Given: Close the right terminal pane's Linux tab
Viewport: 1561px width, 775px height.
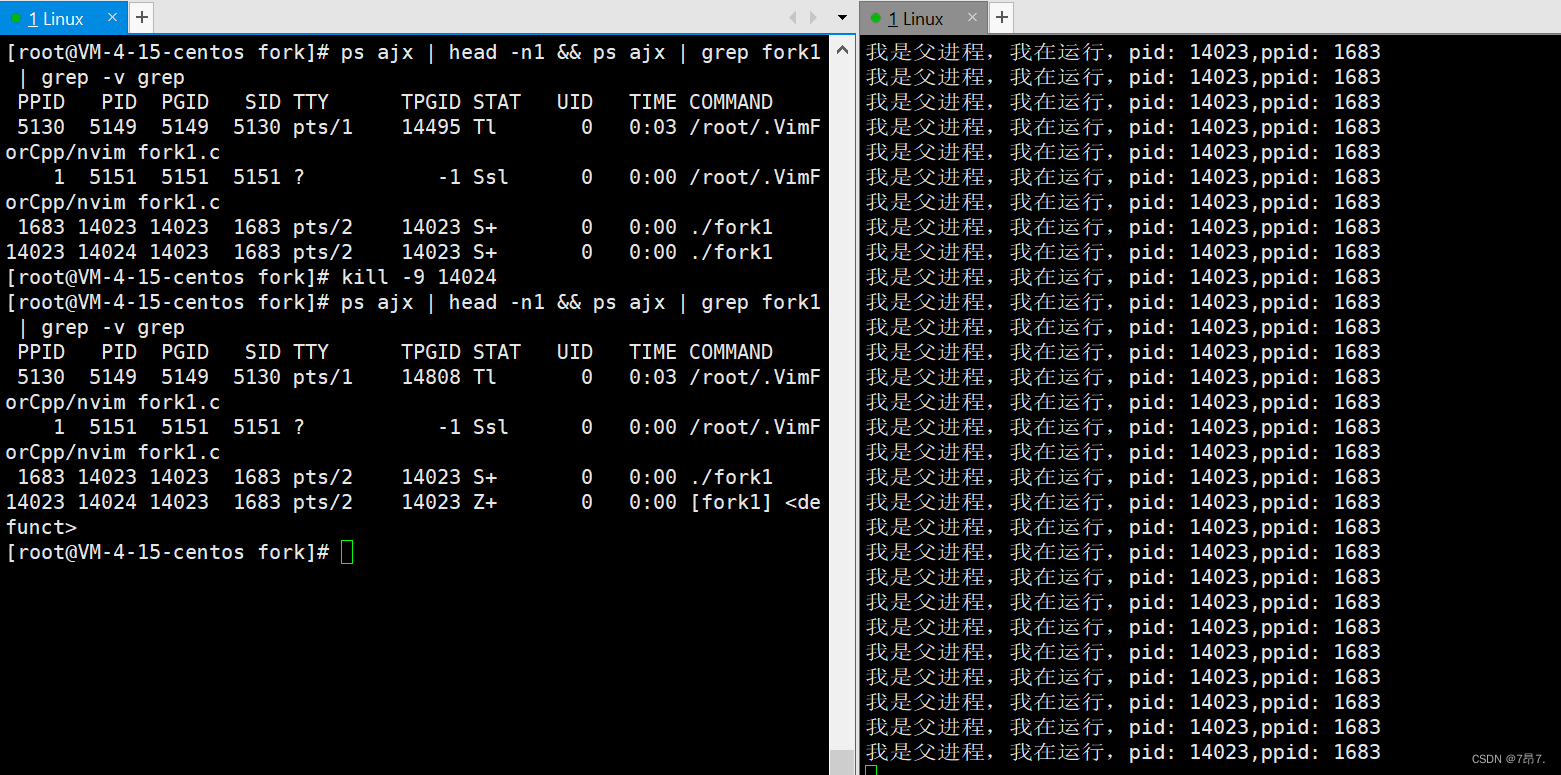Looking at the screenshot, I should point(972,18).
